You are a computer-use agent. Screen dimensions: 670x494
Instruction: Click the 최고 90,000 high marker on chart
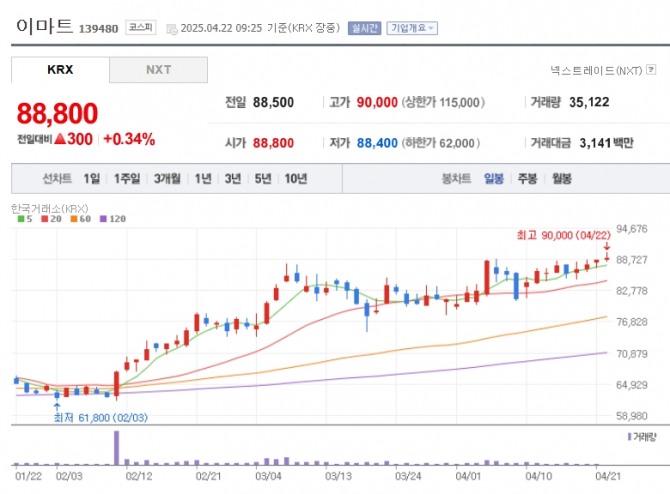(x=558, y=234)
